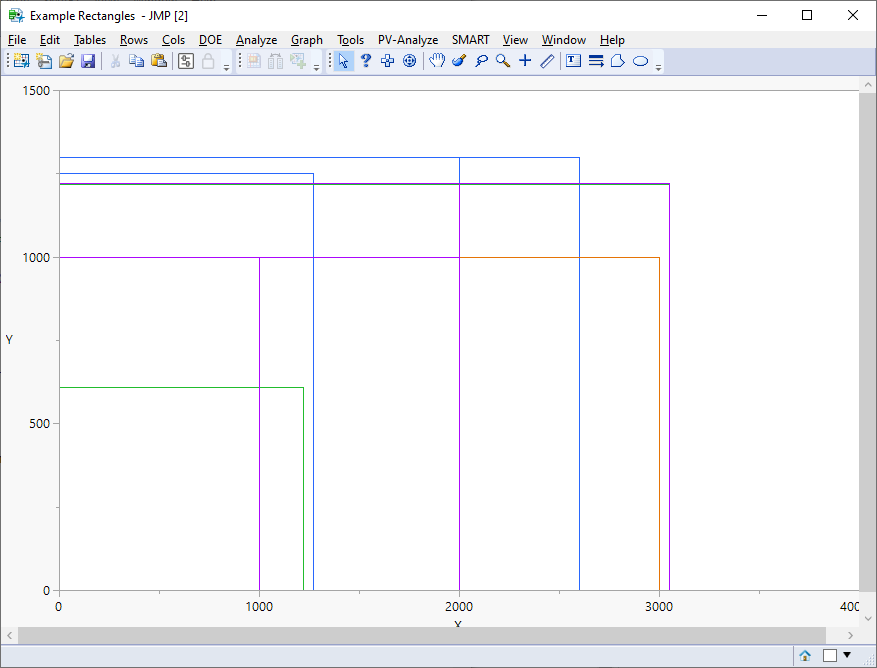Toggle the lock icon in the toolbar
Viewport: 877px width, 668px height.
(206, 61)
